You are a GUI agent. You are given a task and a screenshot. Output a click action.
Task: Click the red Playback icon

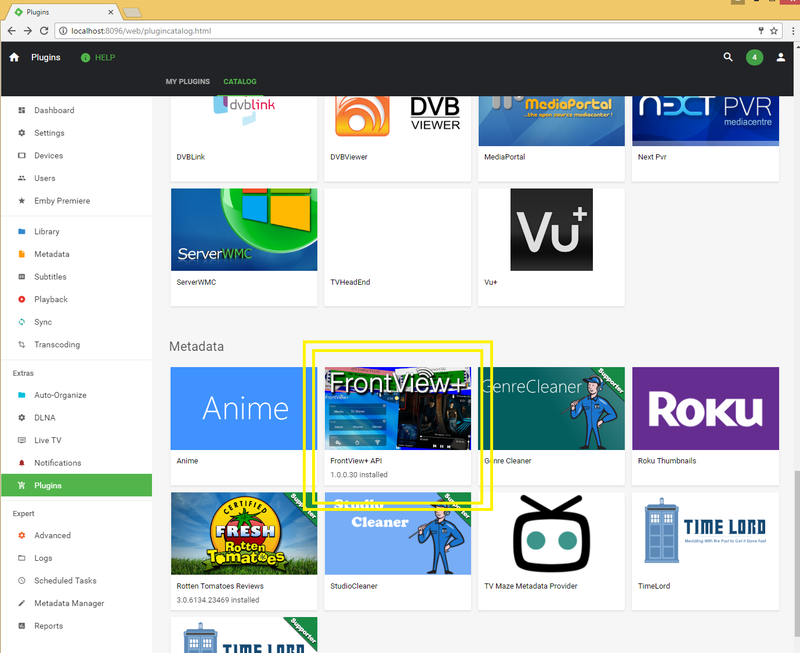point(21,299)
